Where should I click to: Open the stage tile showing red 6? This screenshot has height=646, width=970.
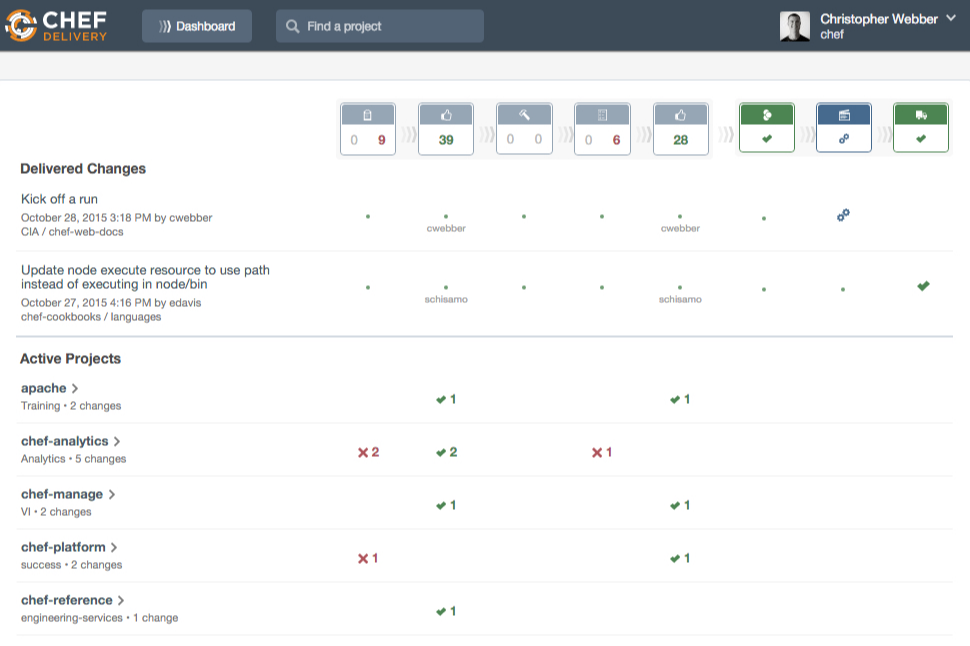tap(602, 129)
